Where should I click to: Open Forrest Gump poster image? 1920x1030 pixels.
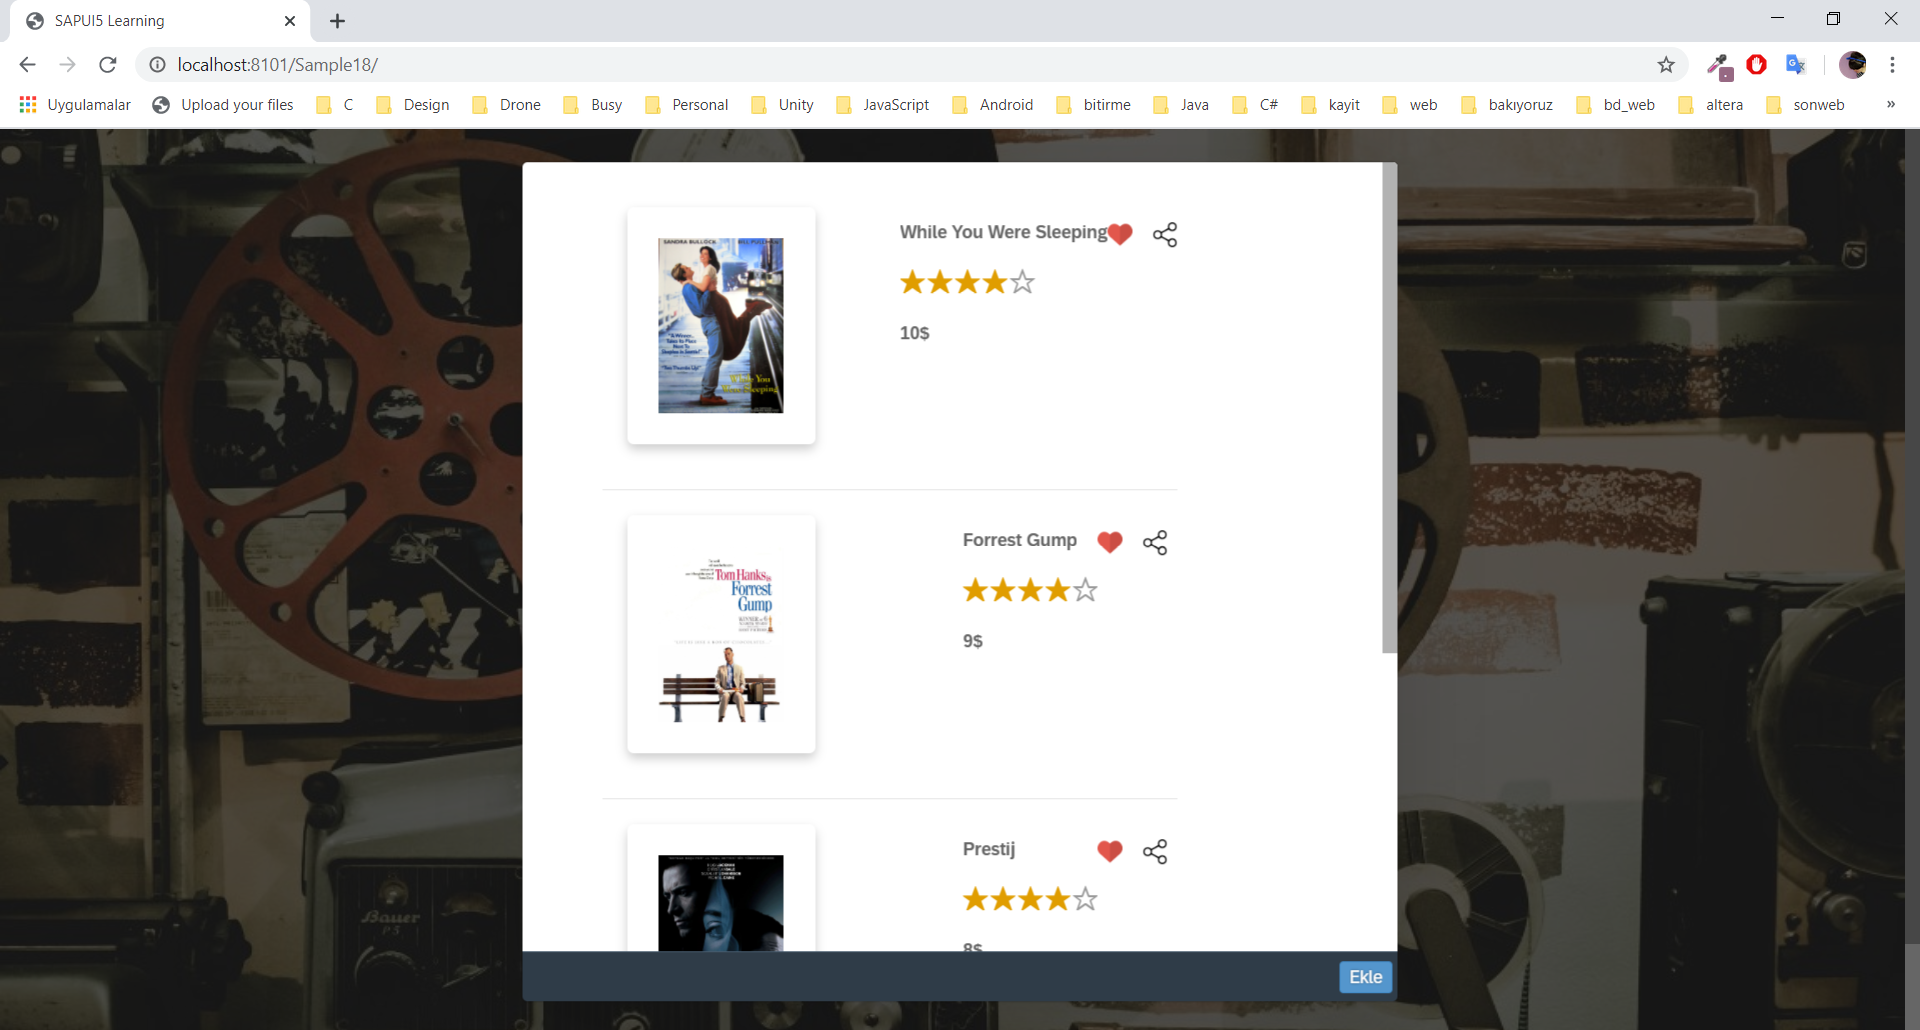721,634
